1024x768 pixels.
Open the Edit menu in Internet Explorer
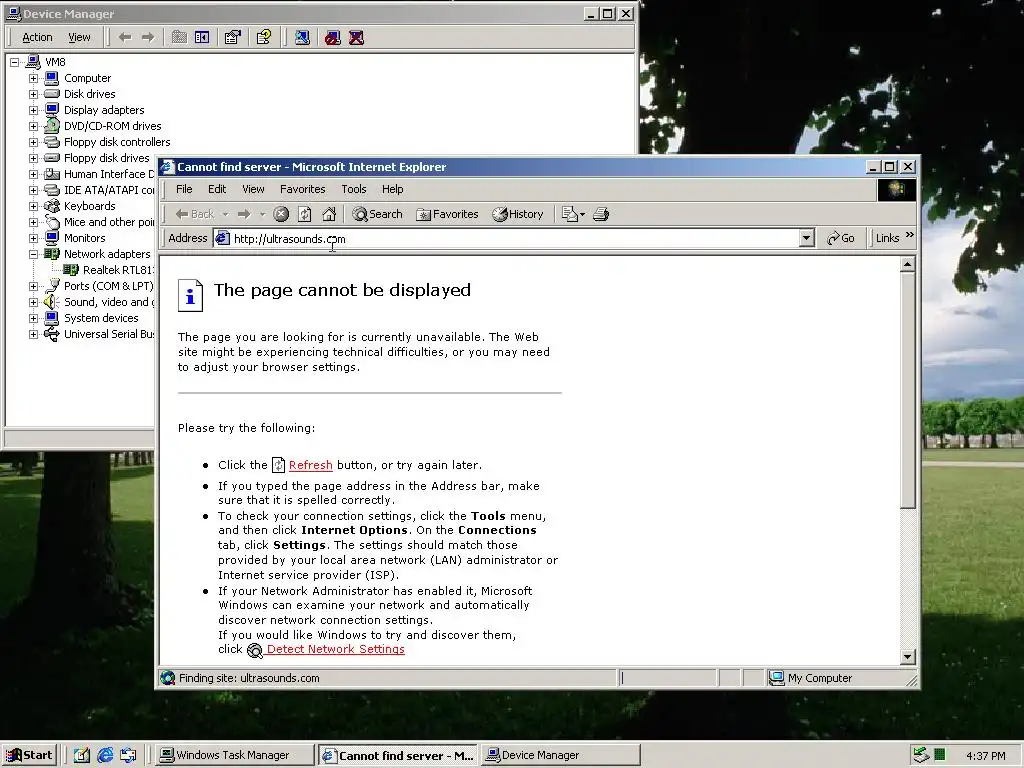tap(217, 189)
